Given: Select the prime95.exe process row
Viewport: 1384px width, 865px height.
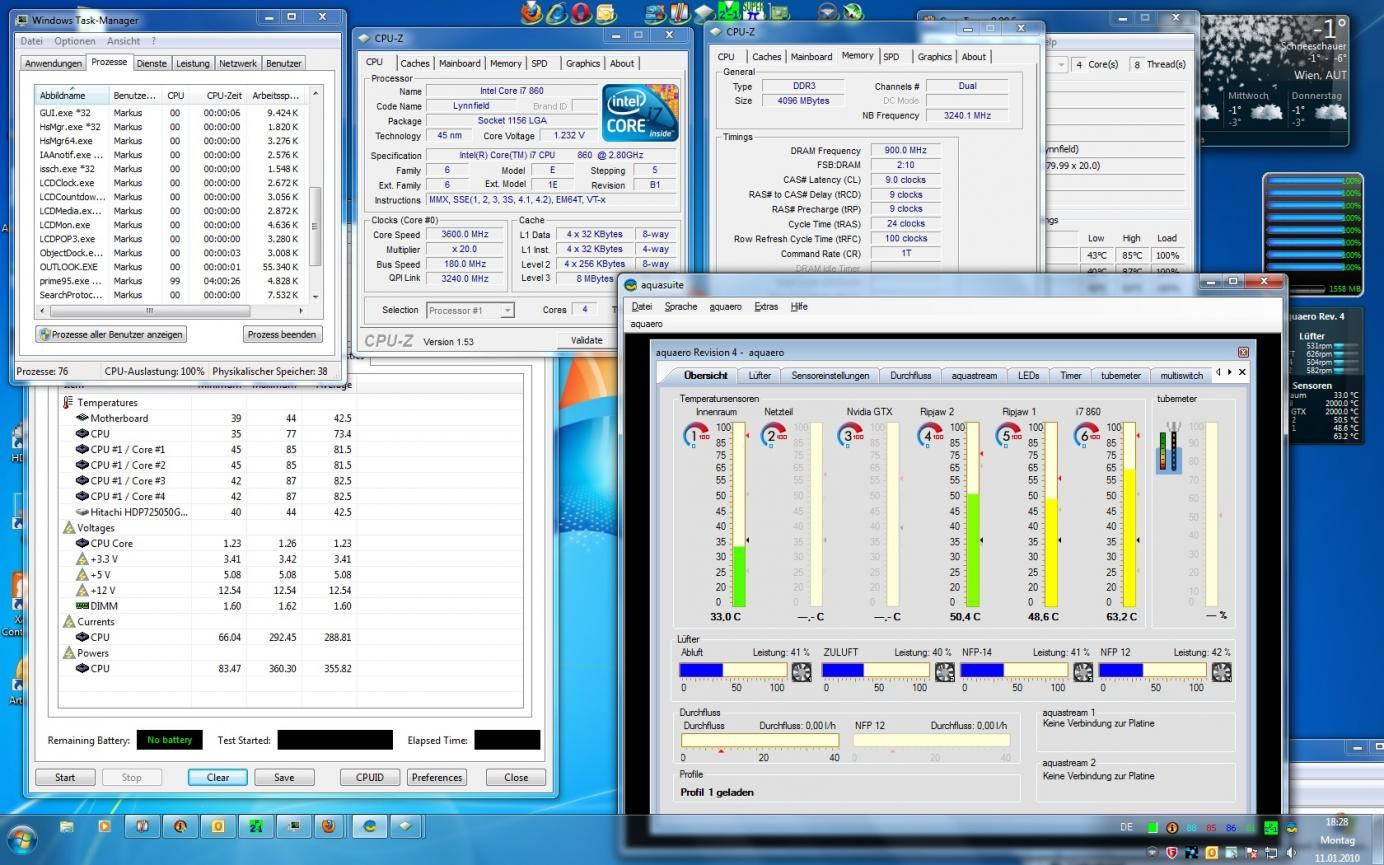Looking at the screenshot, I should coord(172,281).
